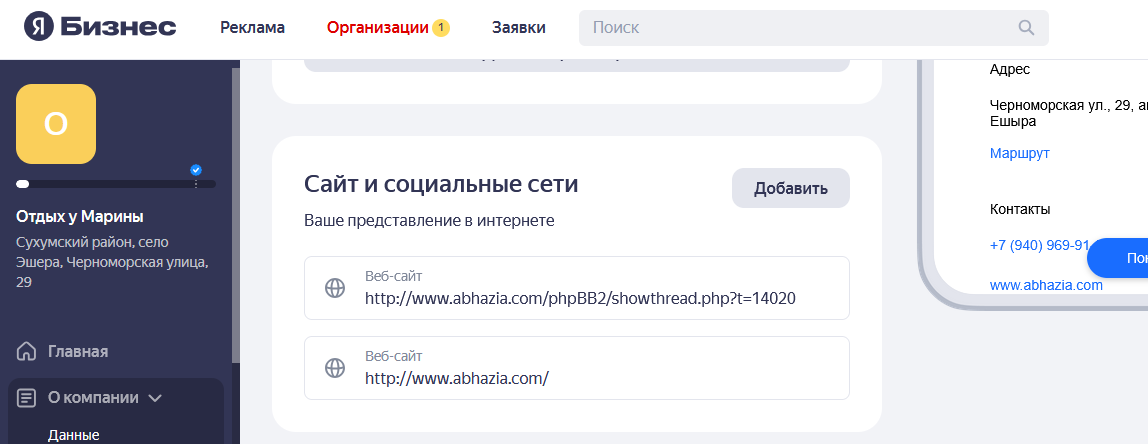
Task: Click the Яндекс Бизнес logo
Action: pyautogui.click(x=100, y=27)
